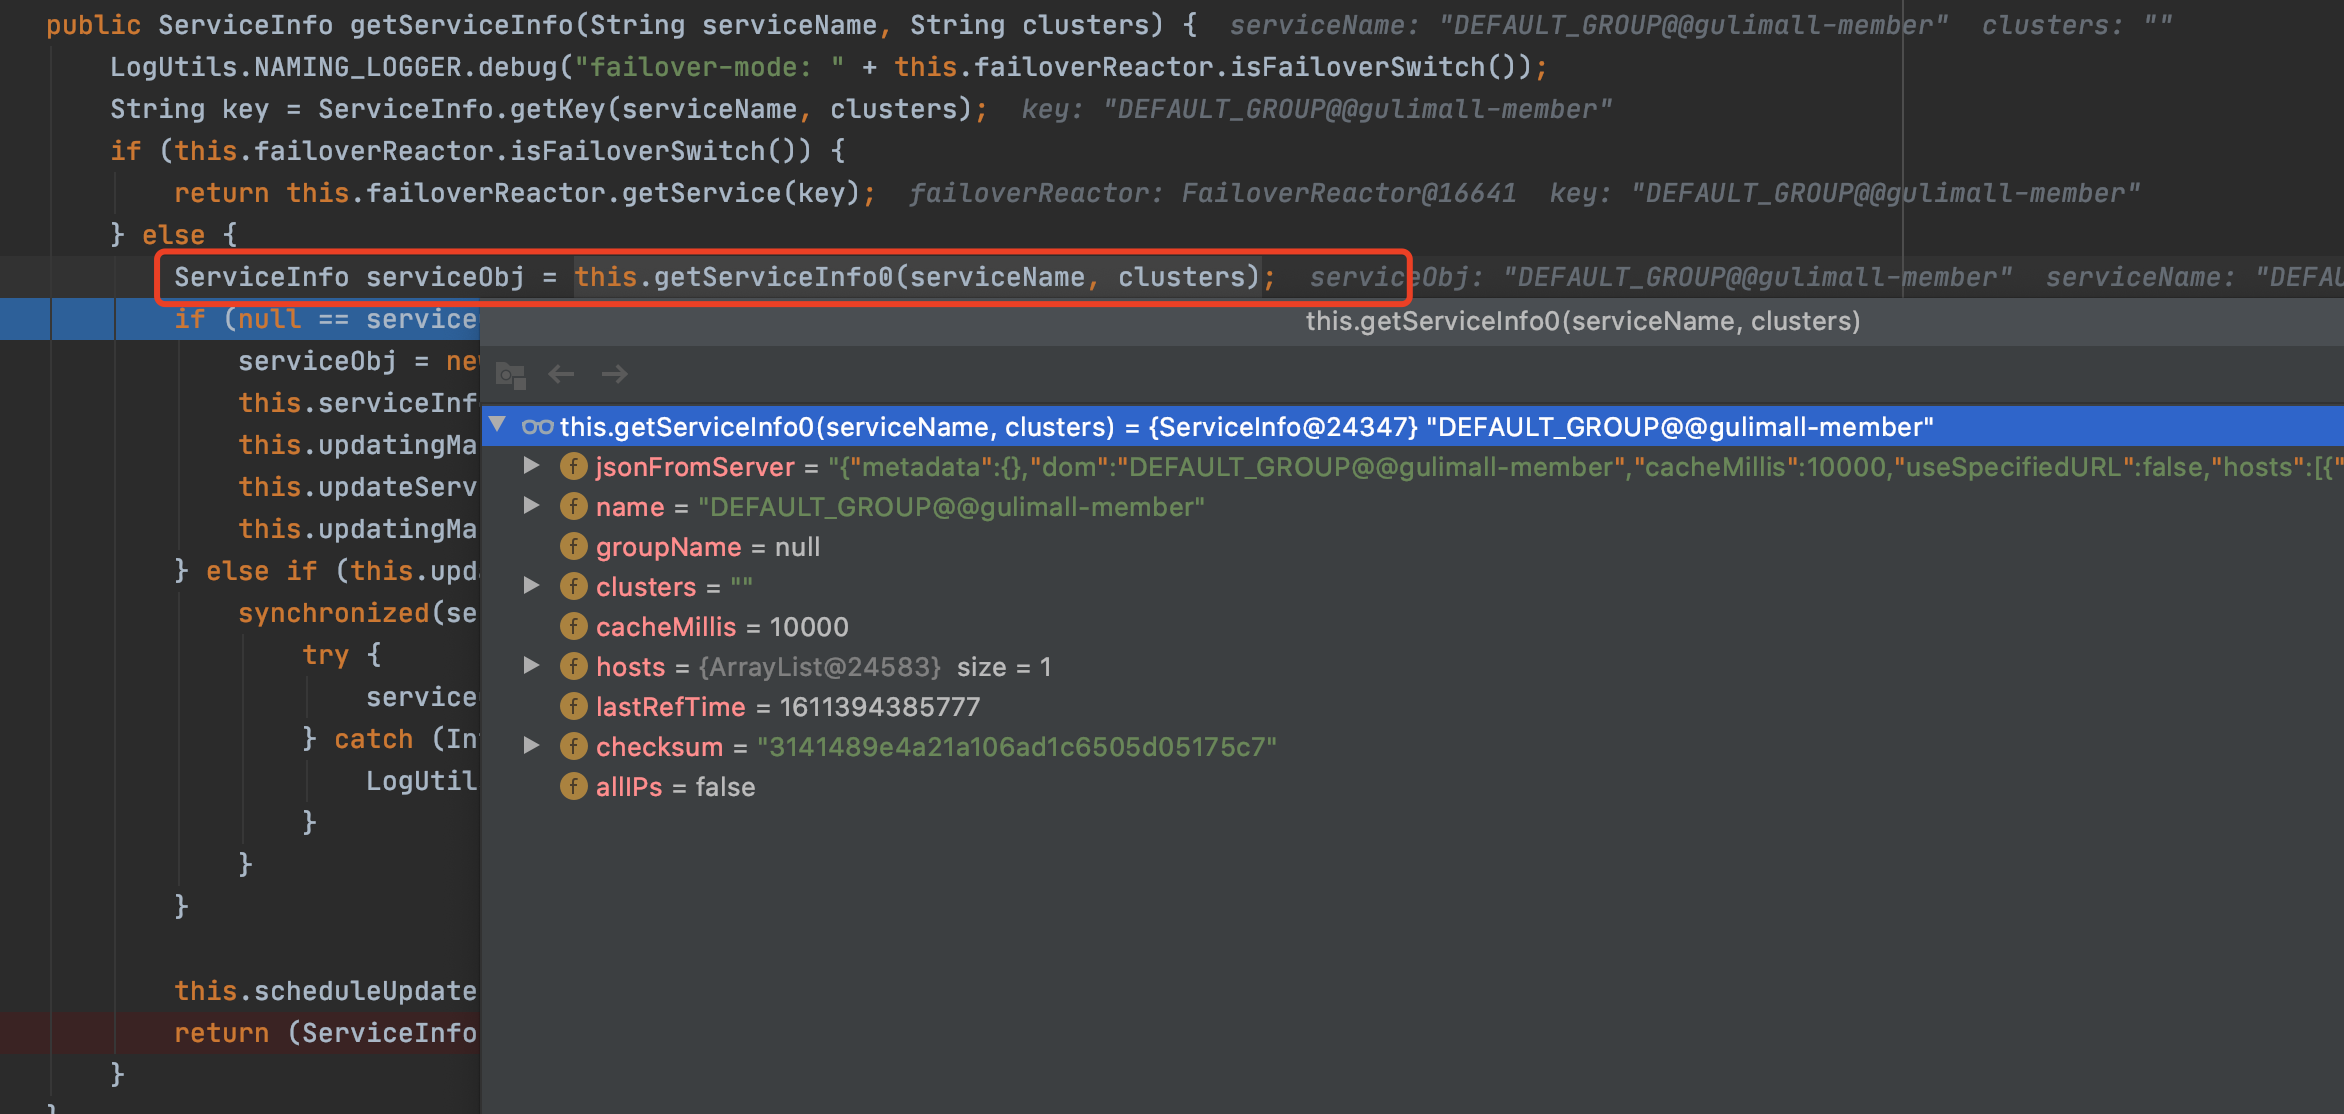
Task: Expand the clusters field
Action: point(532,586)
